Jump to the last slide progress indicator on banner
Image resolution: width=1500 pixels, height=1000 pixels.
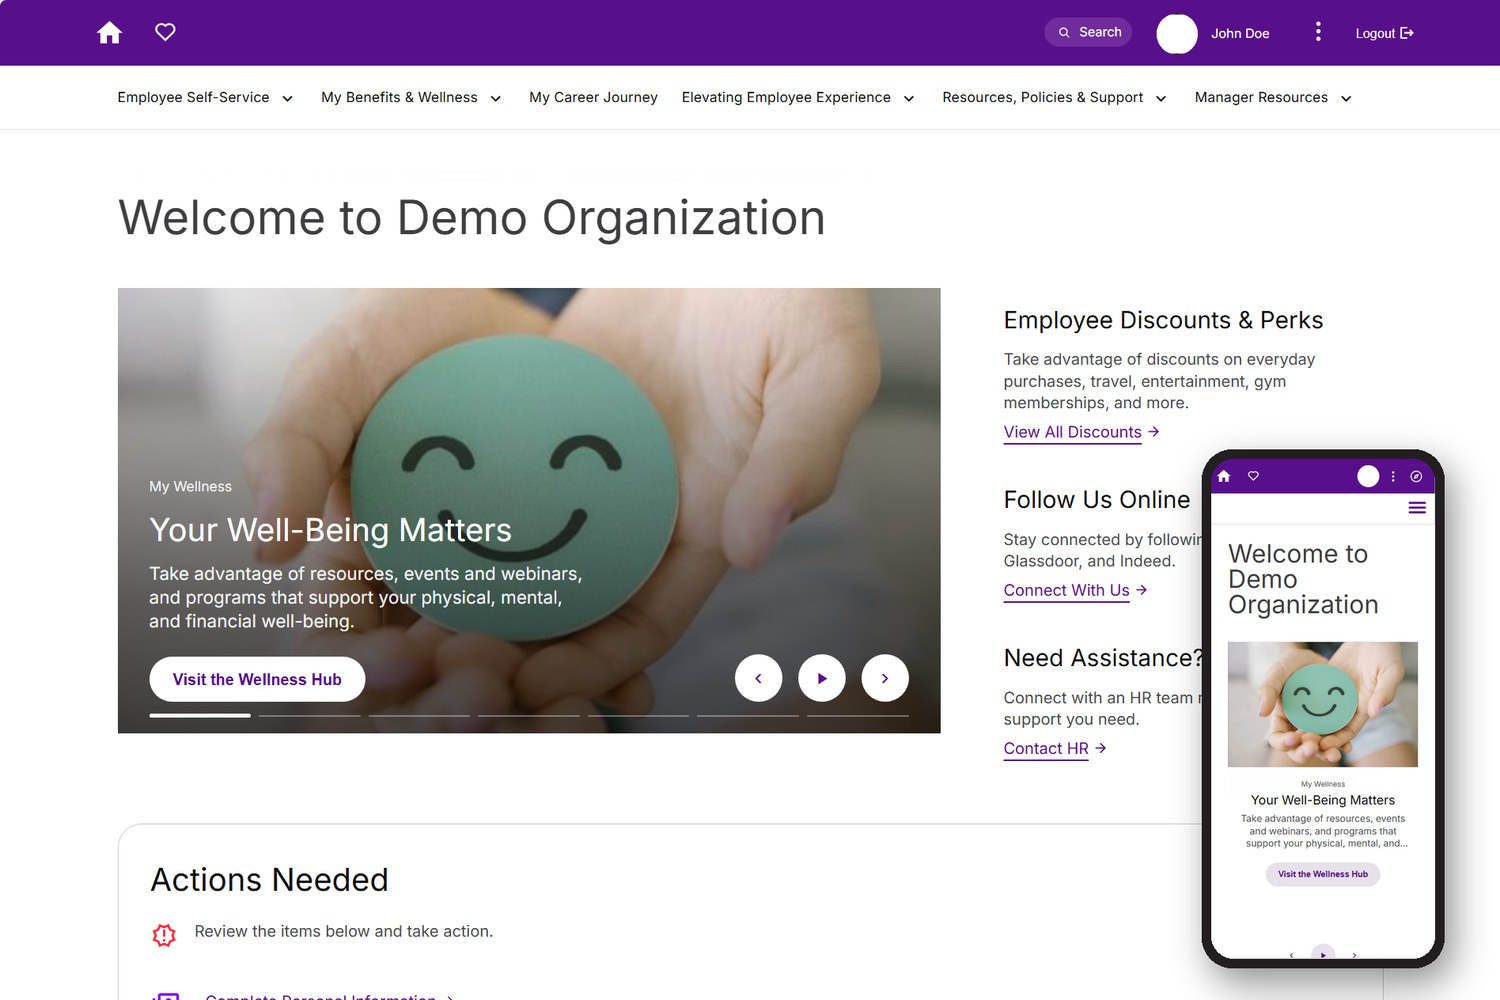[x=858, y=715]
